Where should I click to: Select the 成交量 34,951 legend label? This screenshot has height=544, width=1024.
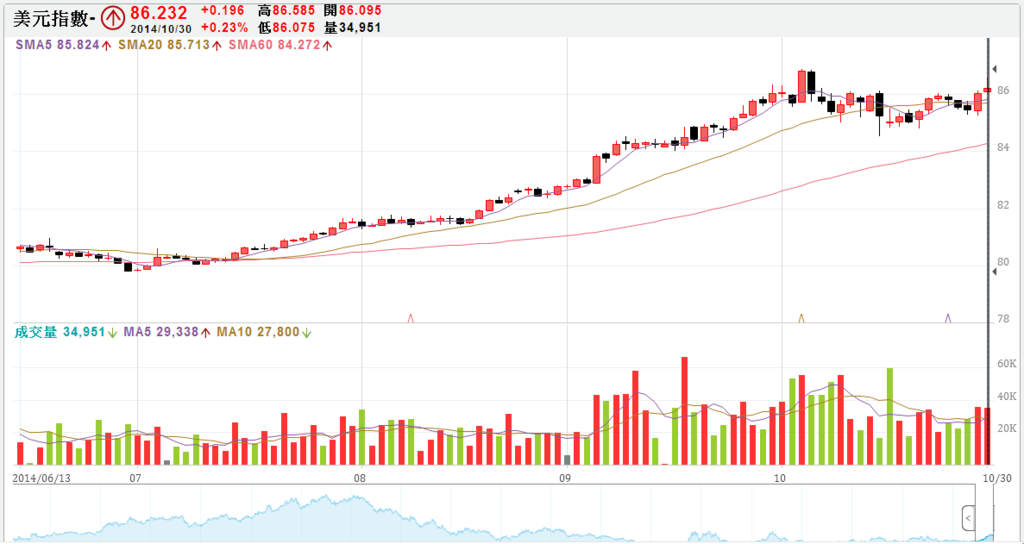point(59,332)
